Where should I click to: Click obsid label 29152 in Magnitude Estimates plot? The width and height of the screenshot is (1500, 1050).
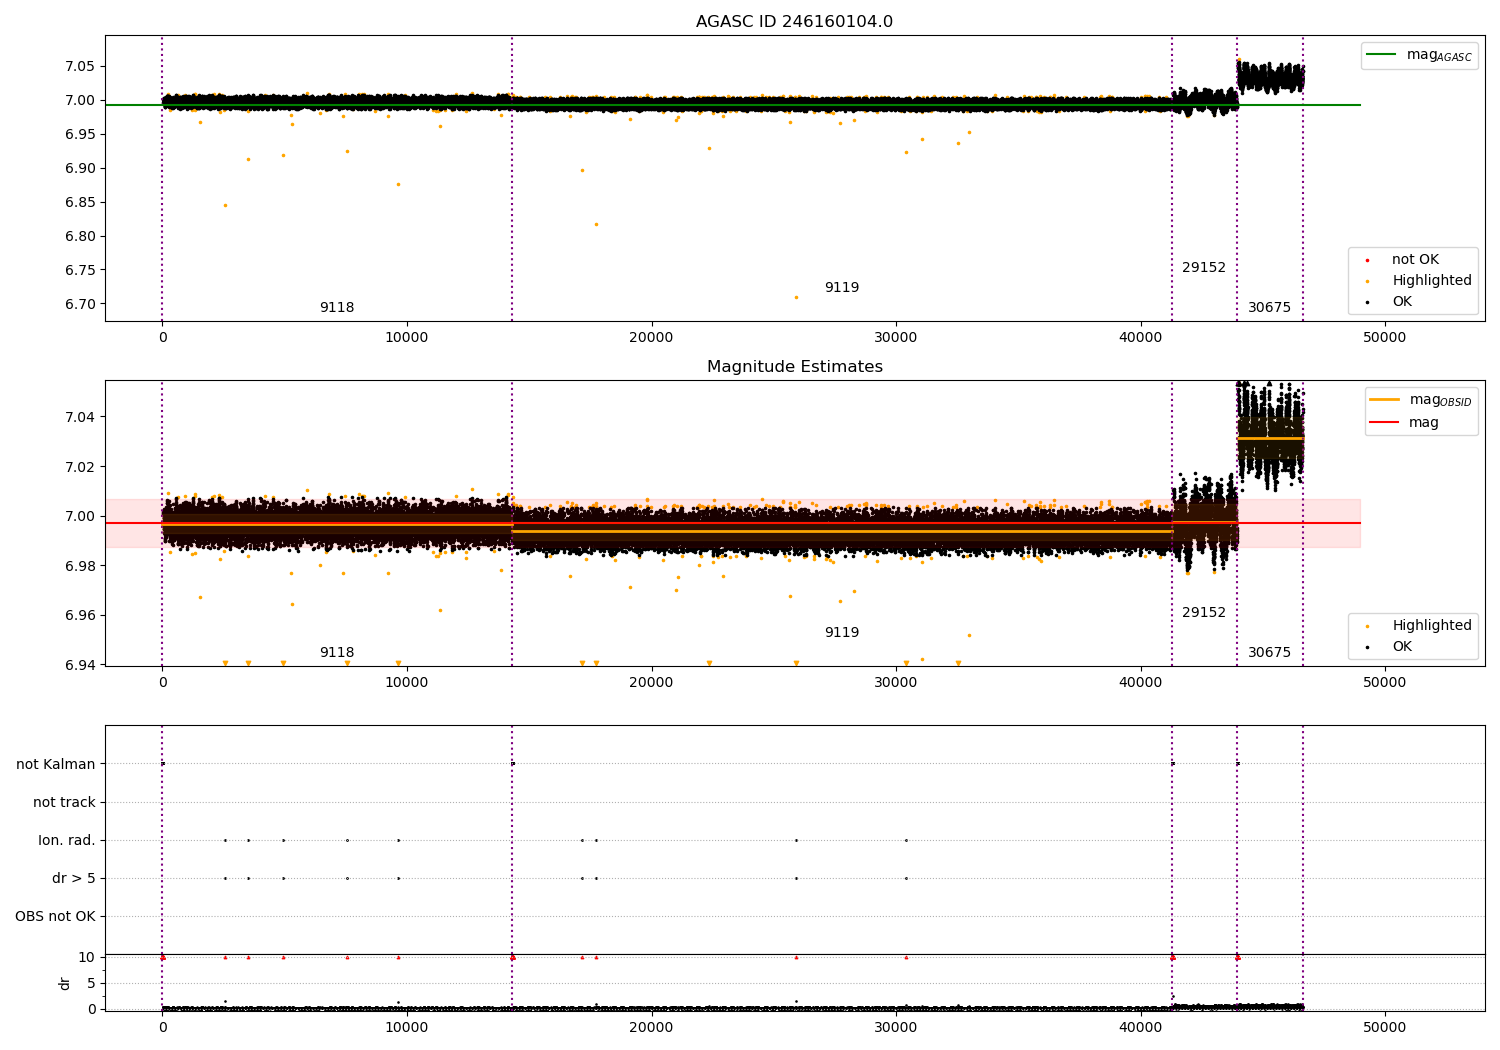click(1204, 612)
